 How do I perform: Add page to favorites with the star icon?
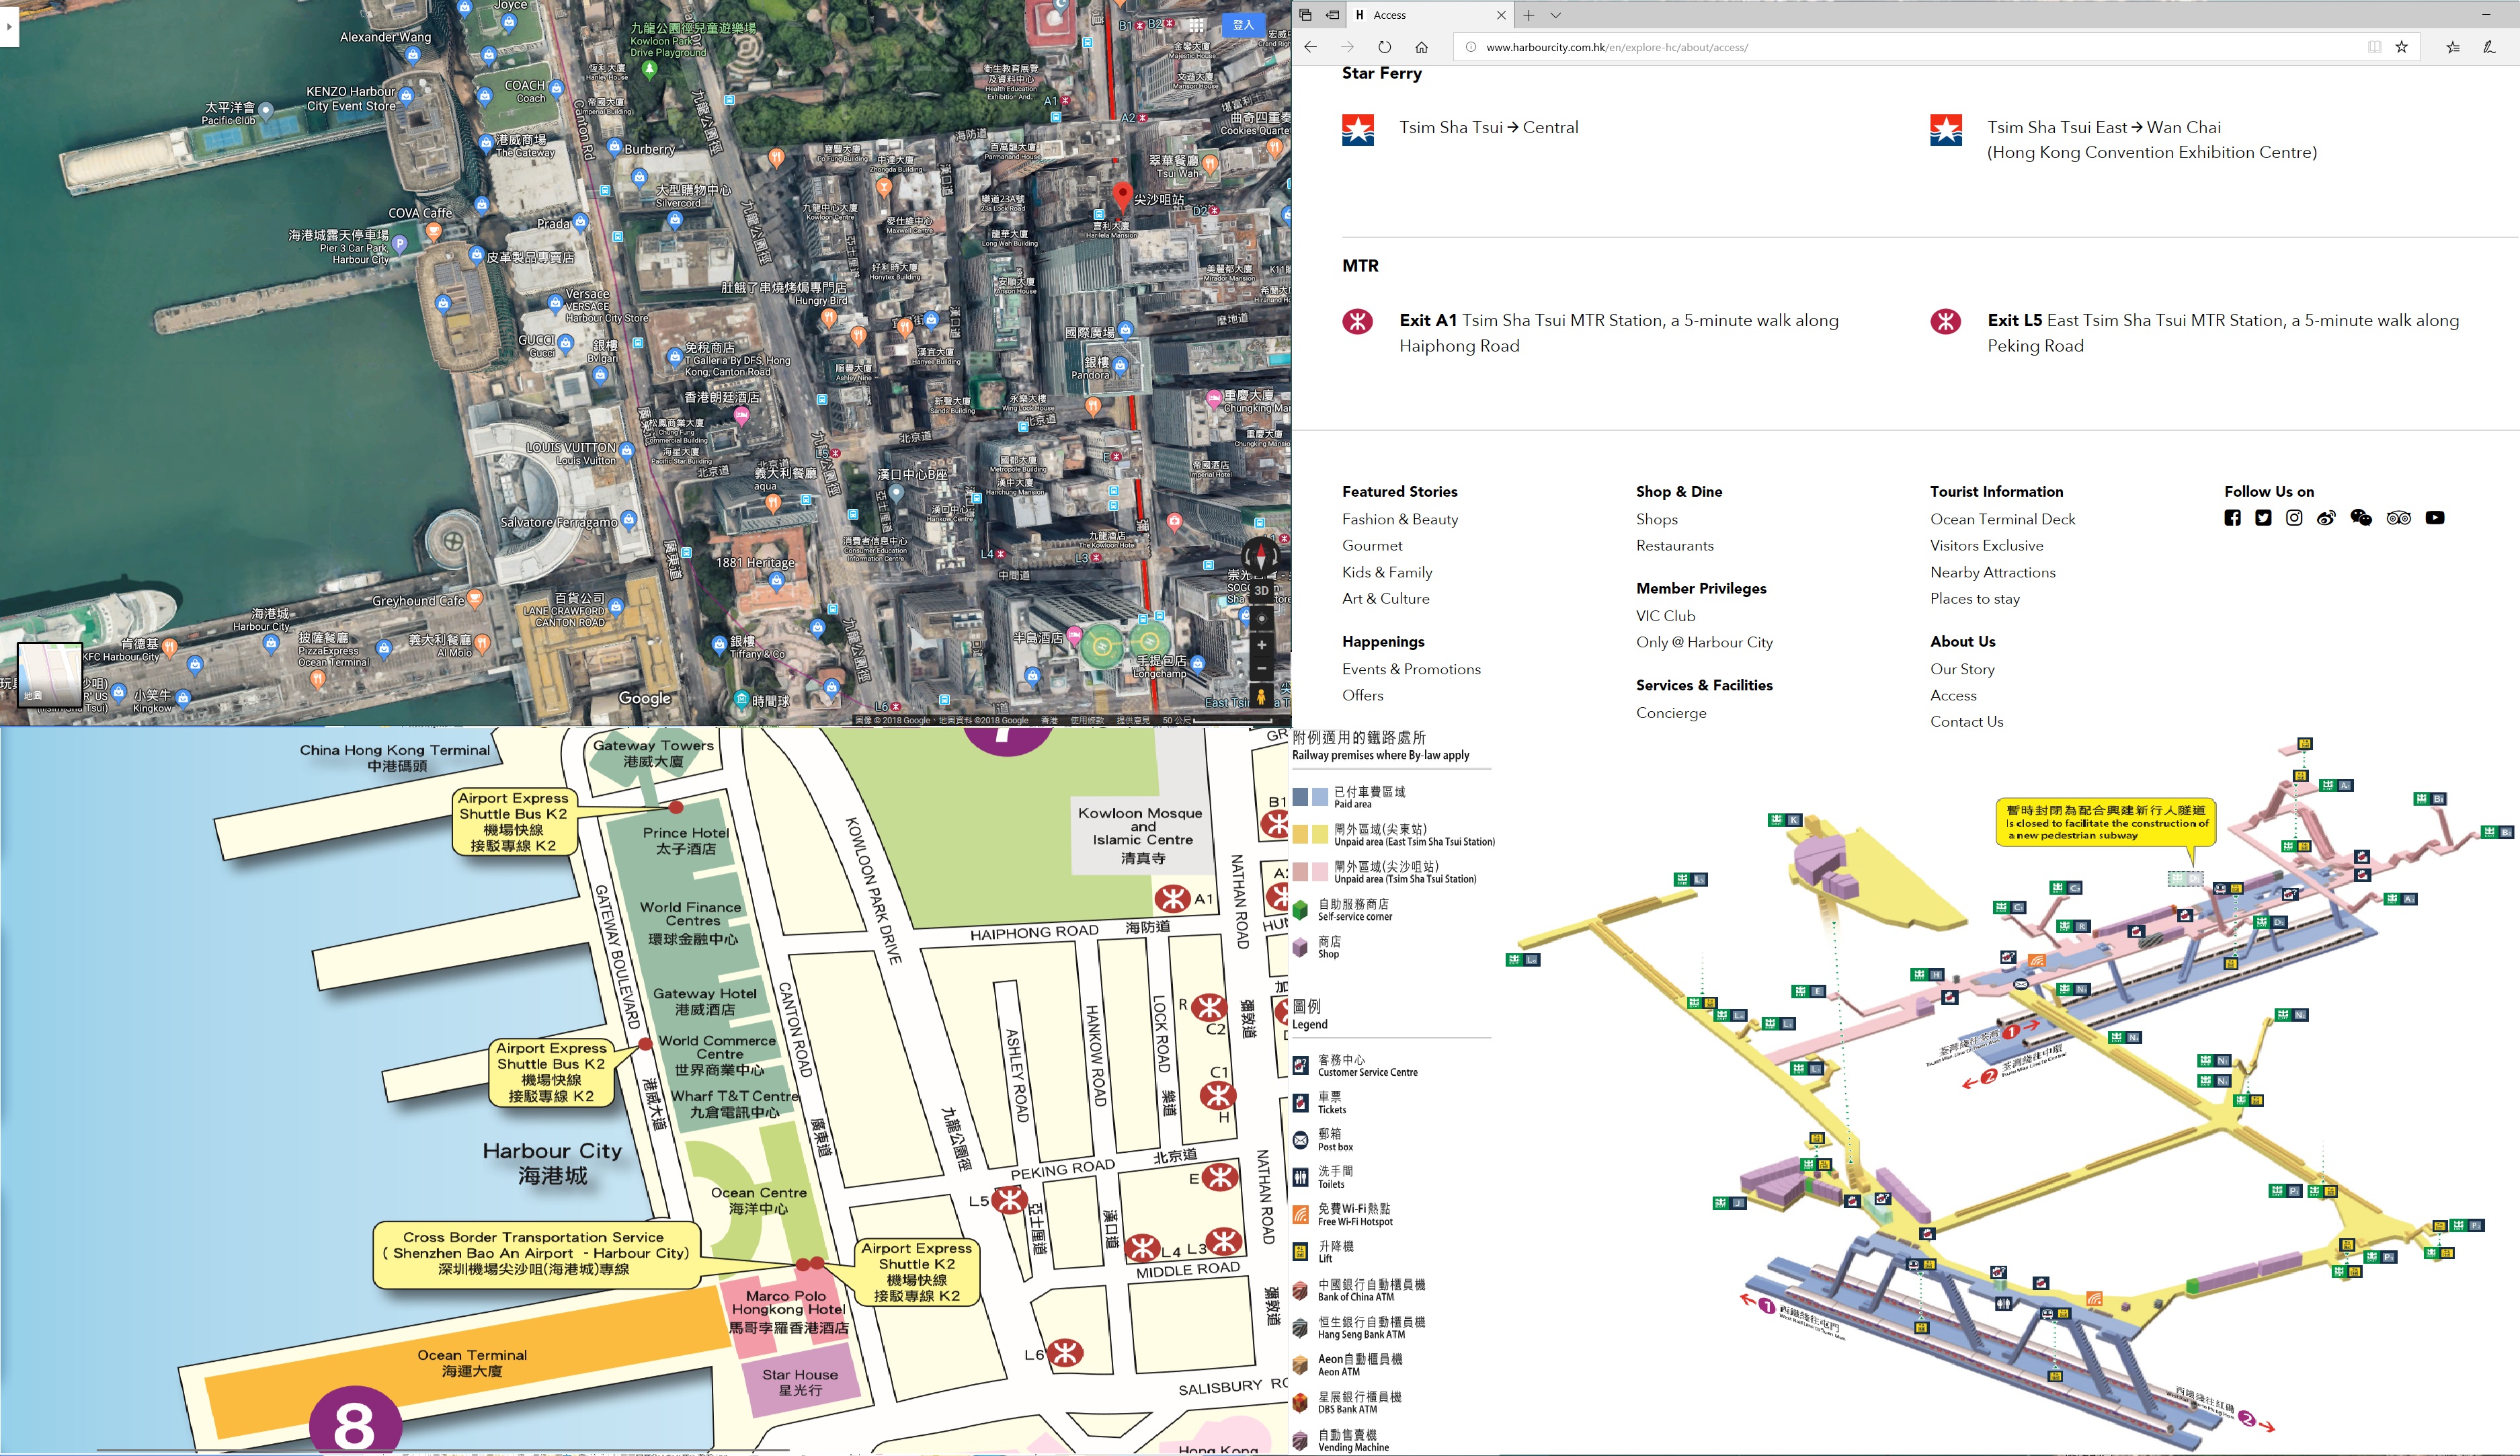coord(2401,47)
